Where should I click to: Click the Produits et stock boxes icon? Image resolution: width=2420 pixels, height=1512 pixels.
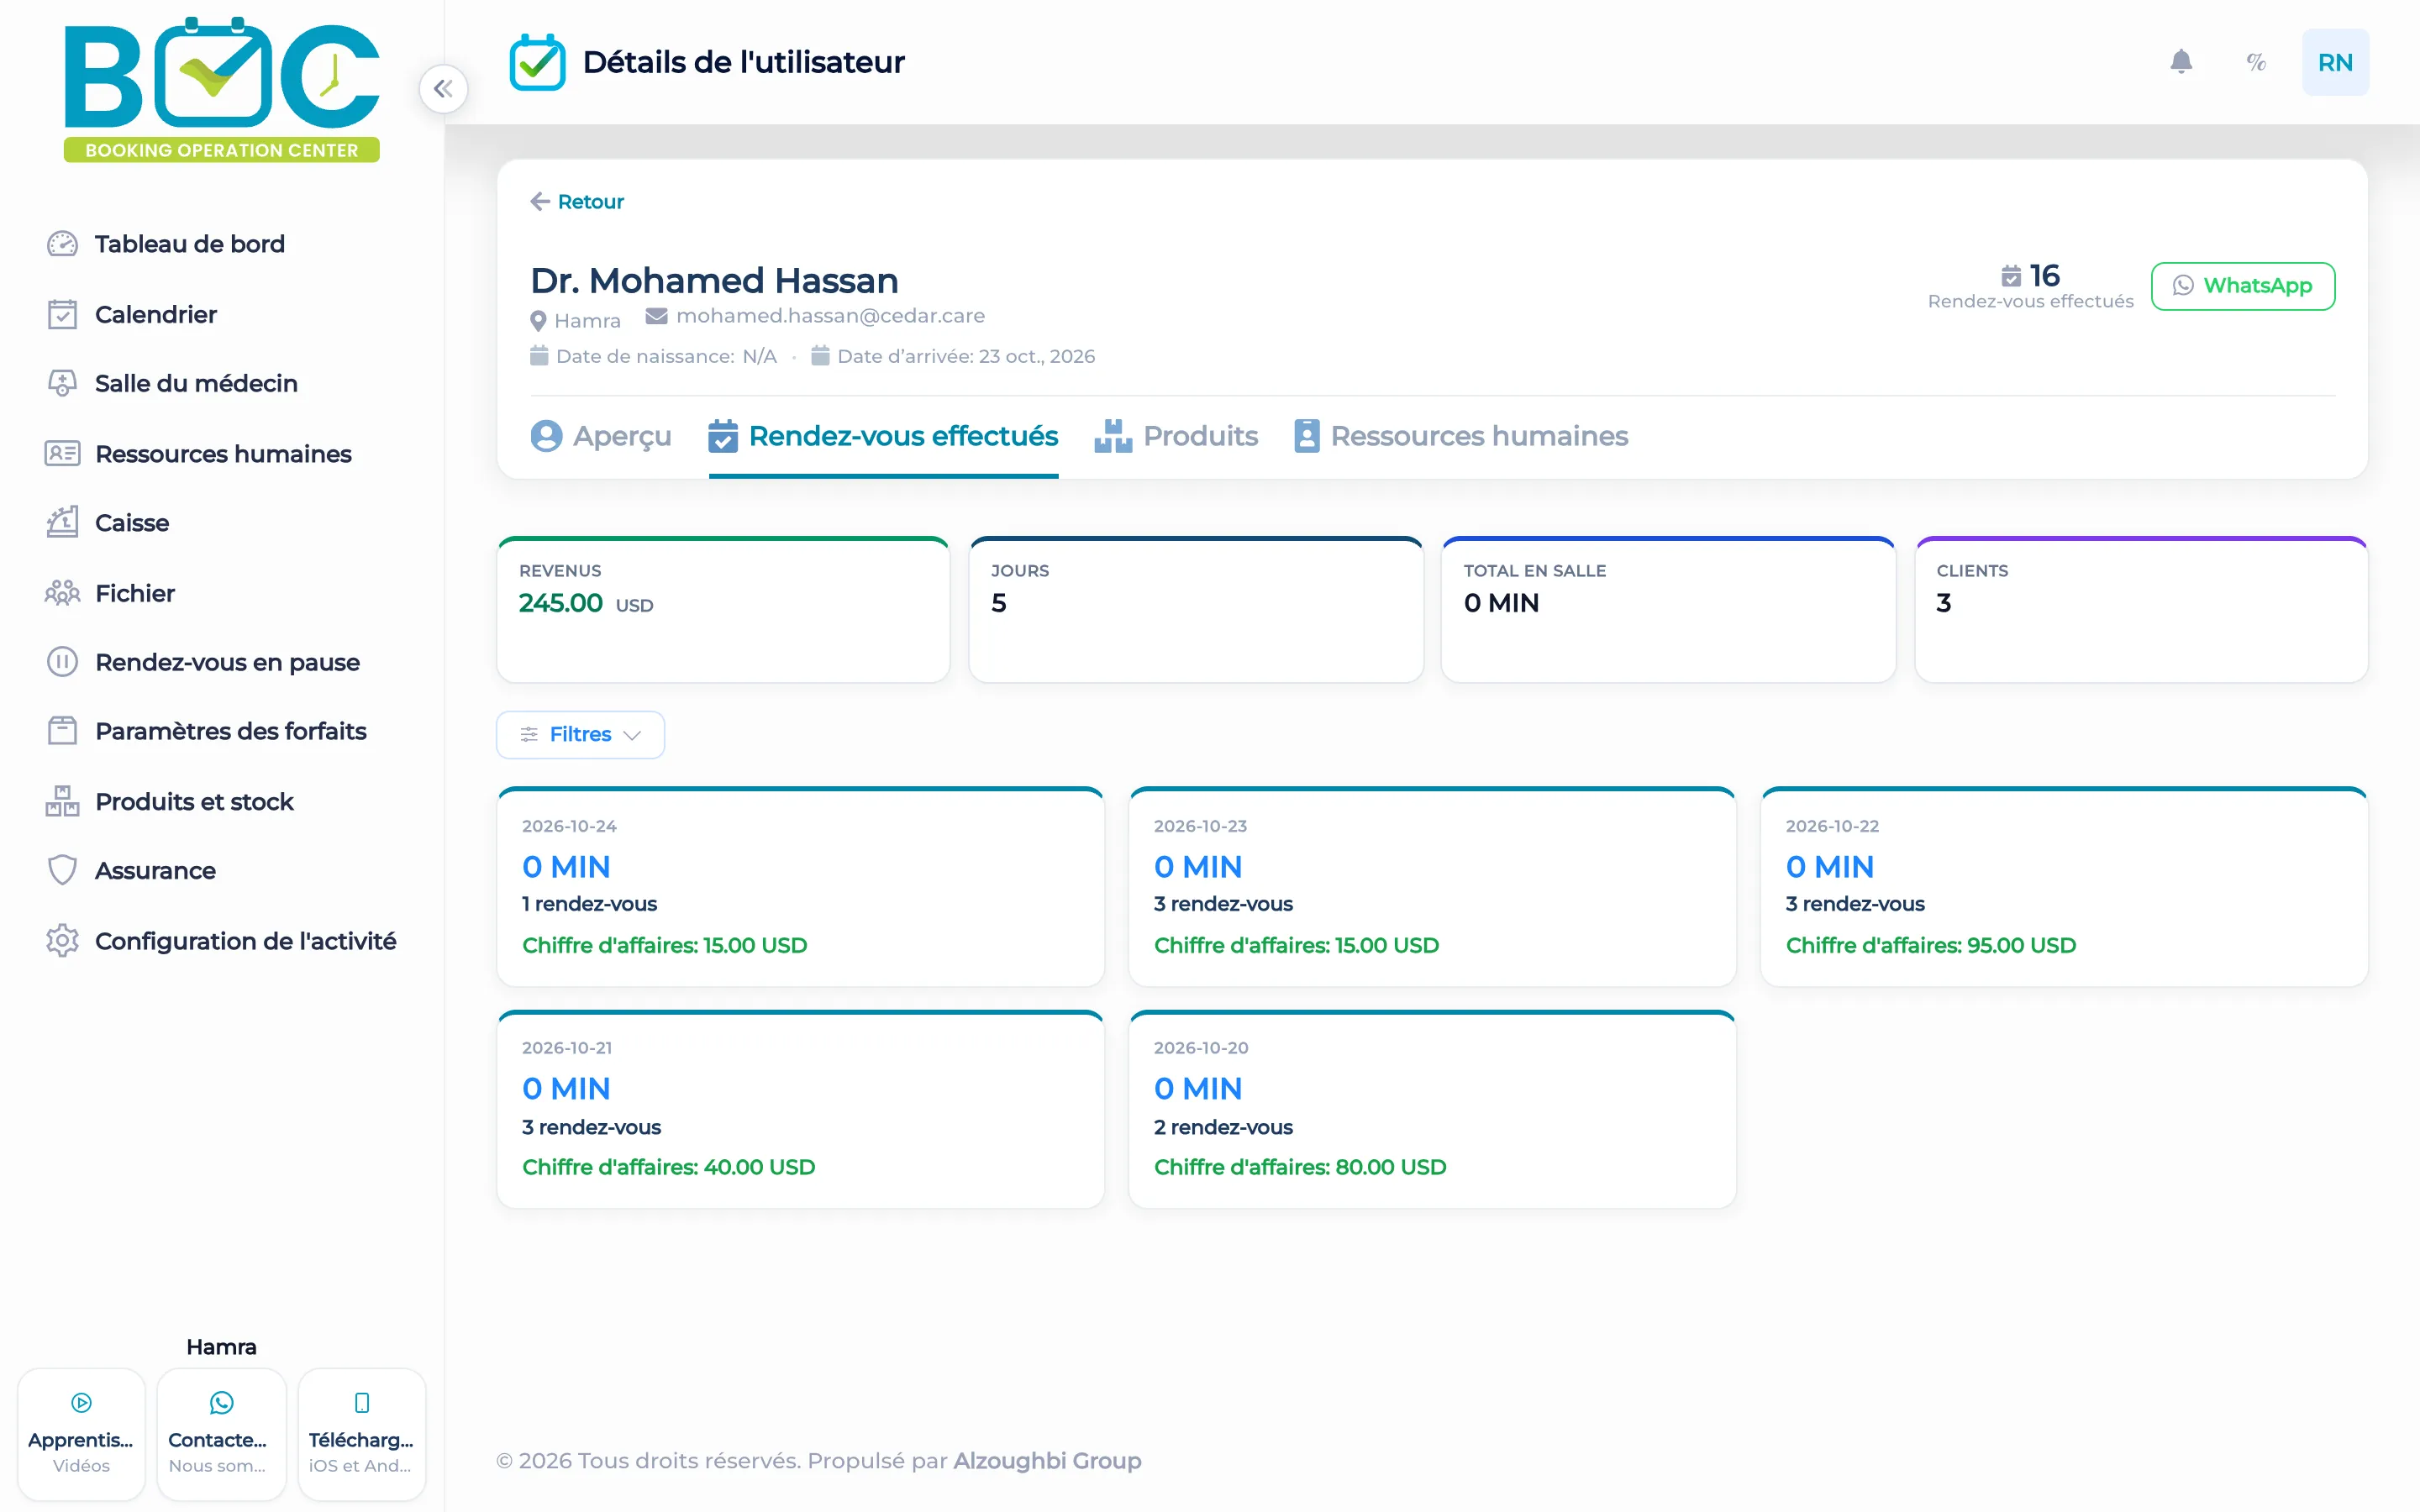62,801
